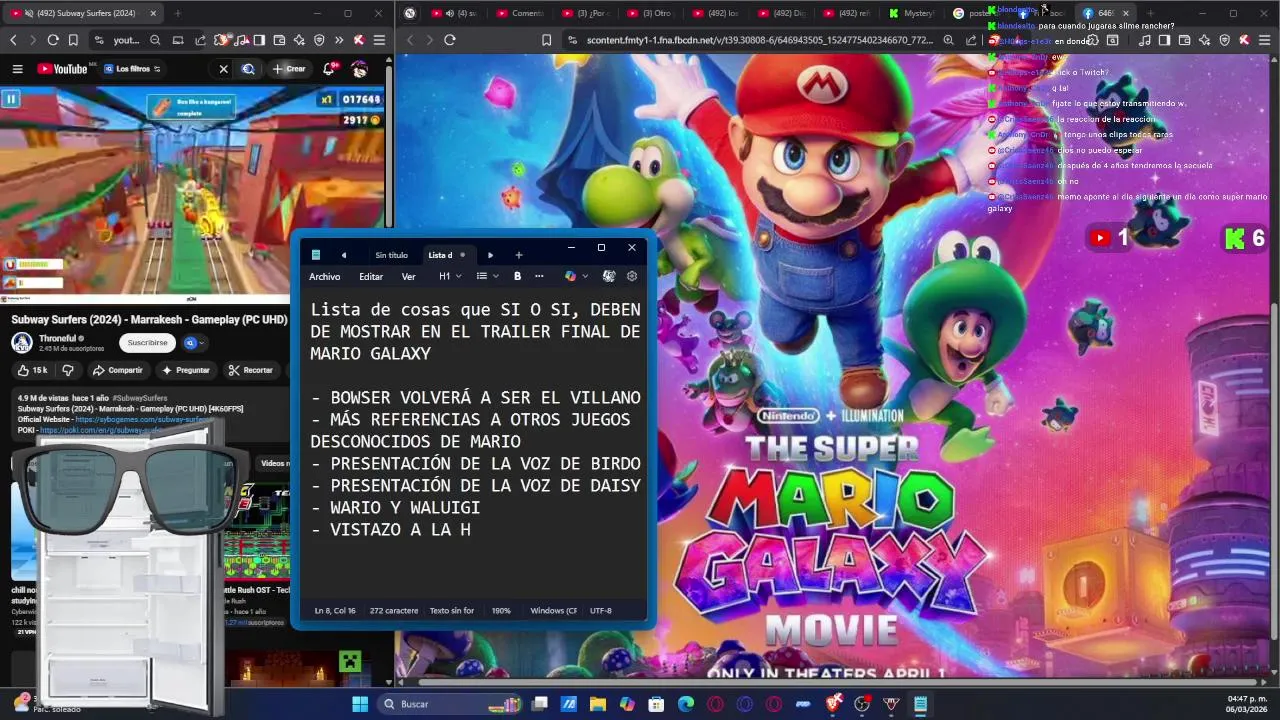The image size is (1280, 720).
Task: Open Windows Start button
Action: 360,704
